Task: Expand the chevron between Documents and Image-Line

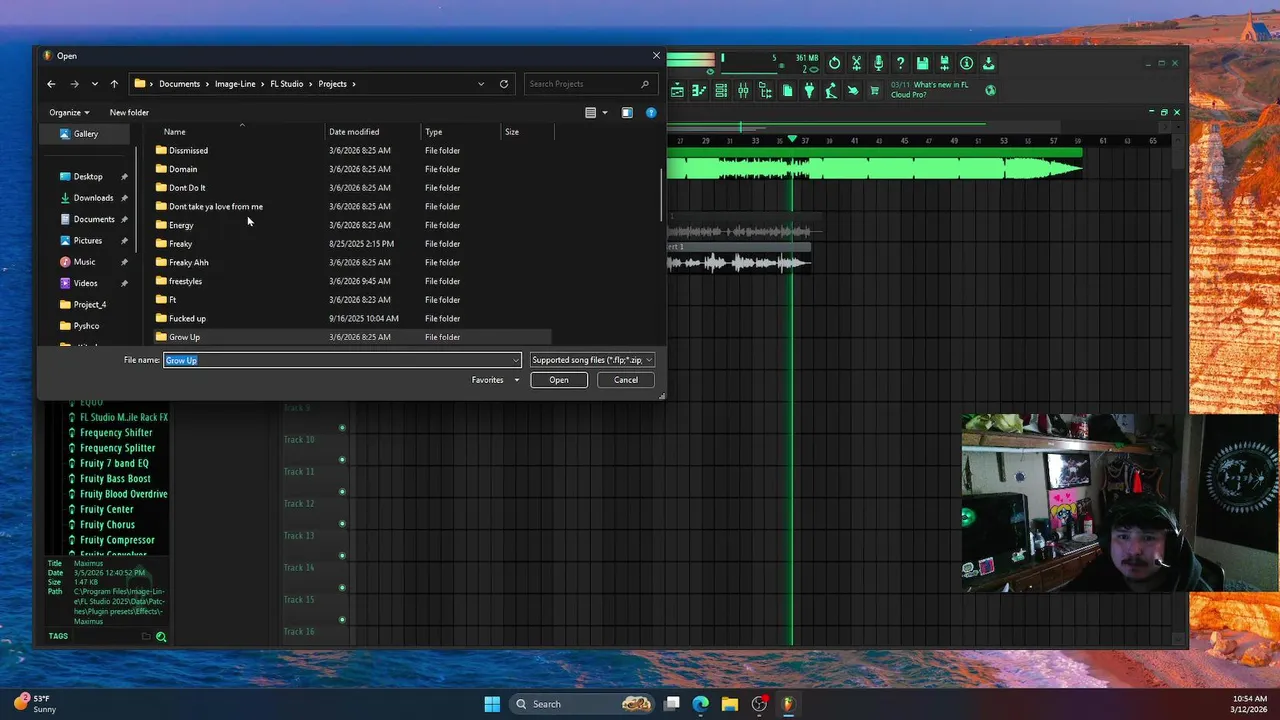Action: (x=207, y=84)
